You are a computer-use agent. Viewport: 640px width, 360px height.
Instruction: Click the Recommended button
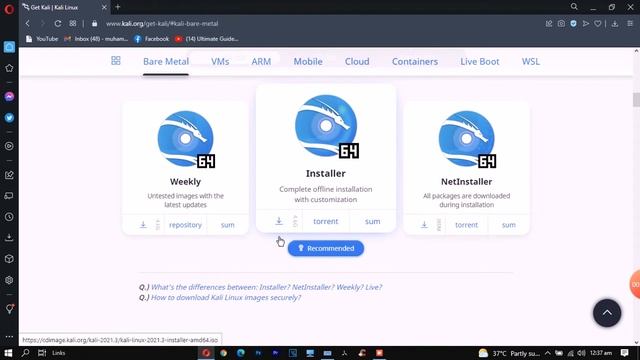(x=326, y=248)
